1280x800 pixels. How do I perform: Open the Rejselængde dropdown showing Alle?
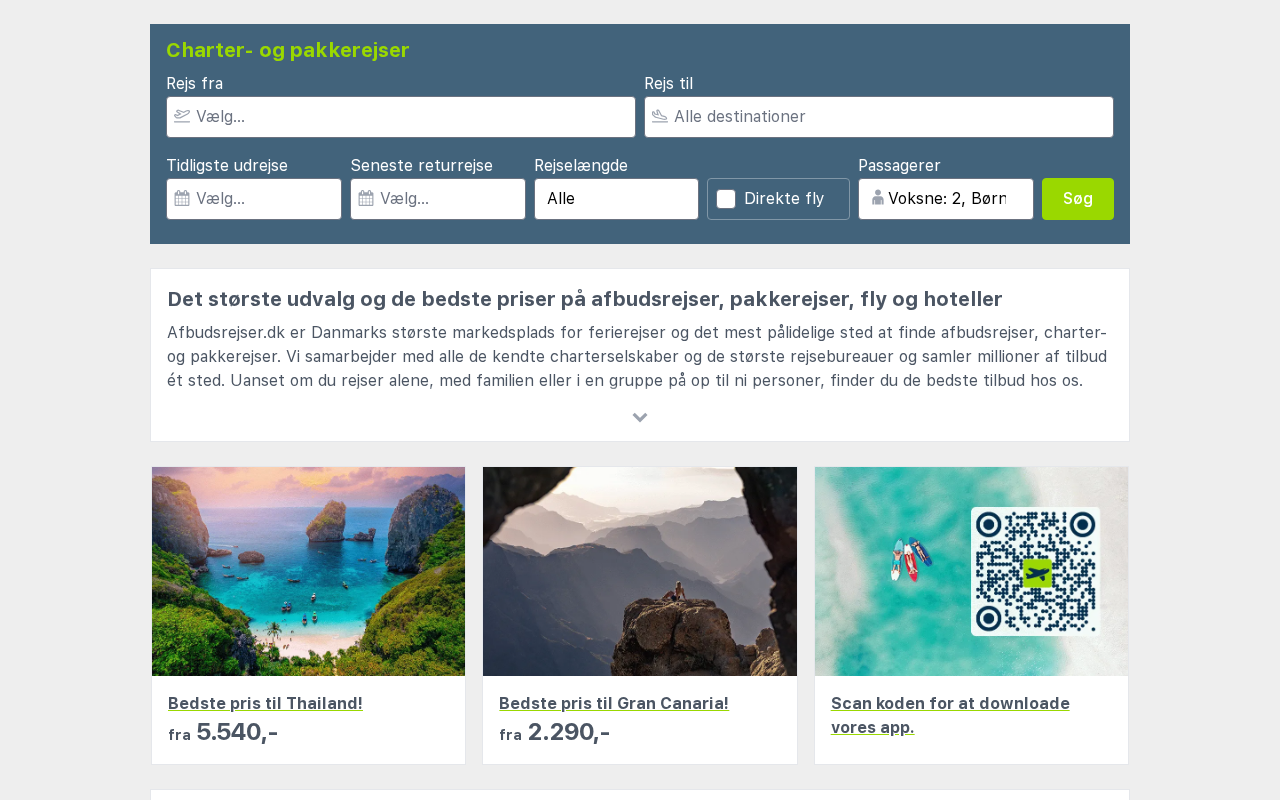point(616,199)
